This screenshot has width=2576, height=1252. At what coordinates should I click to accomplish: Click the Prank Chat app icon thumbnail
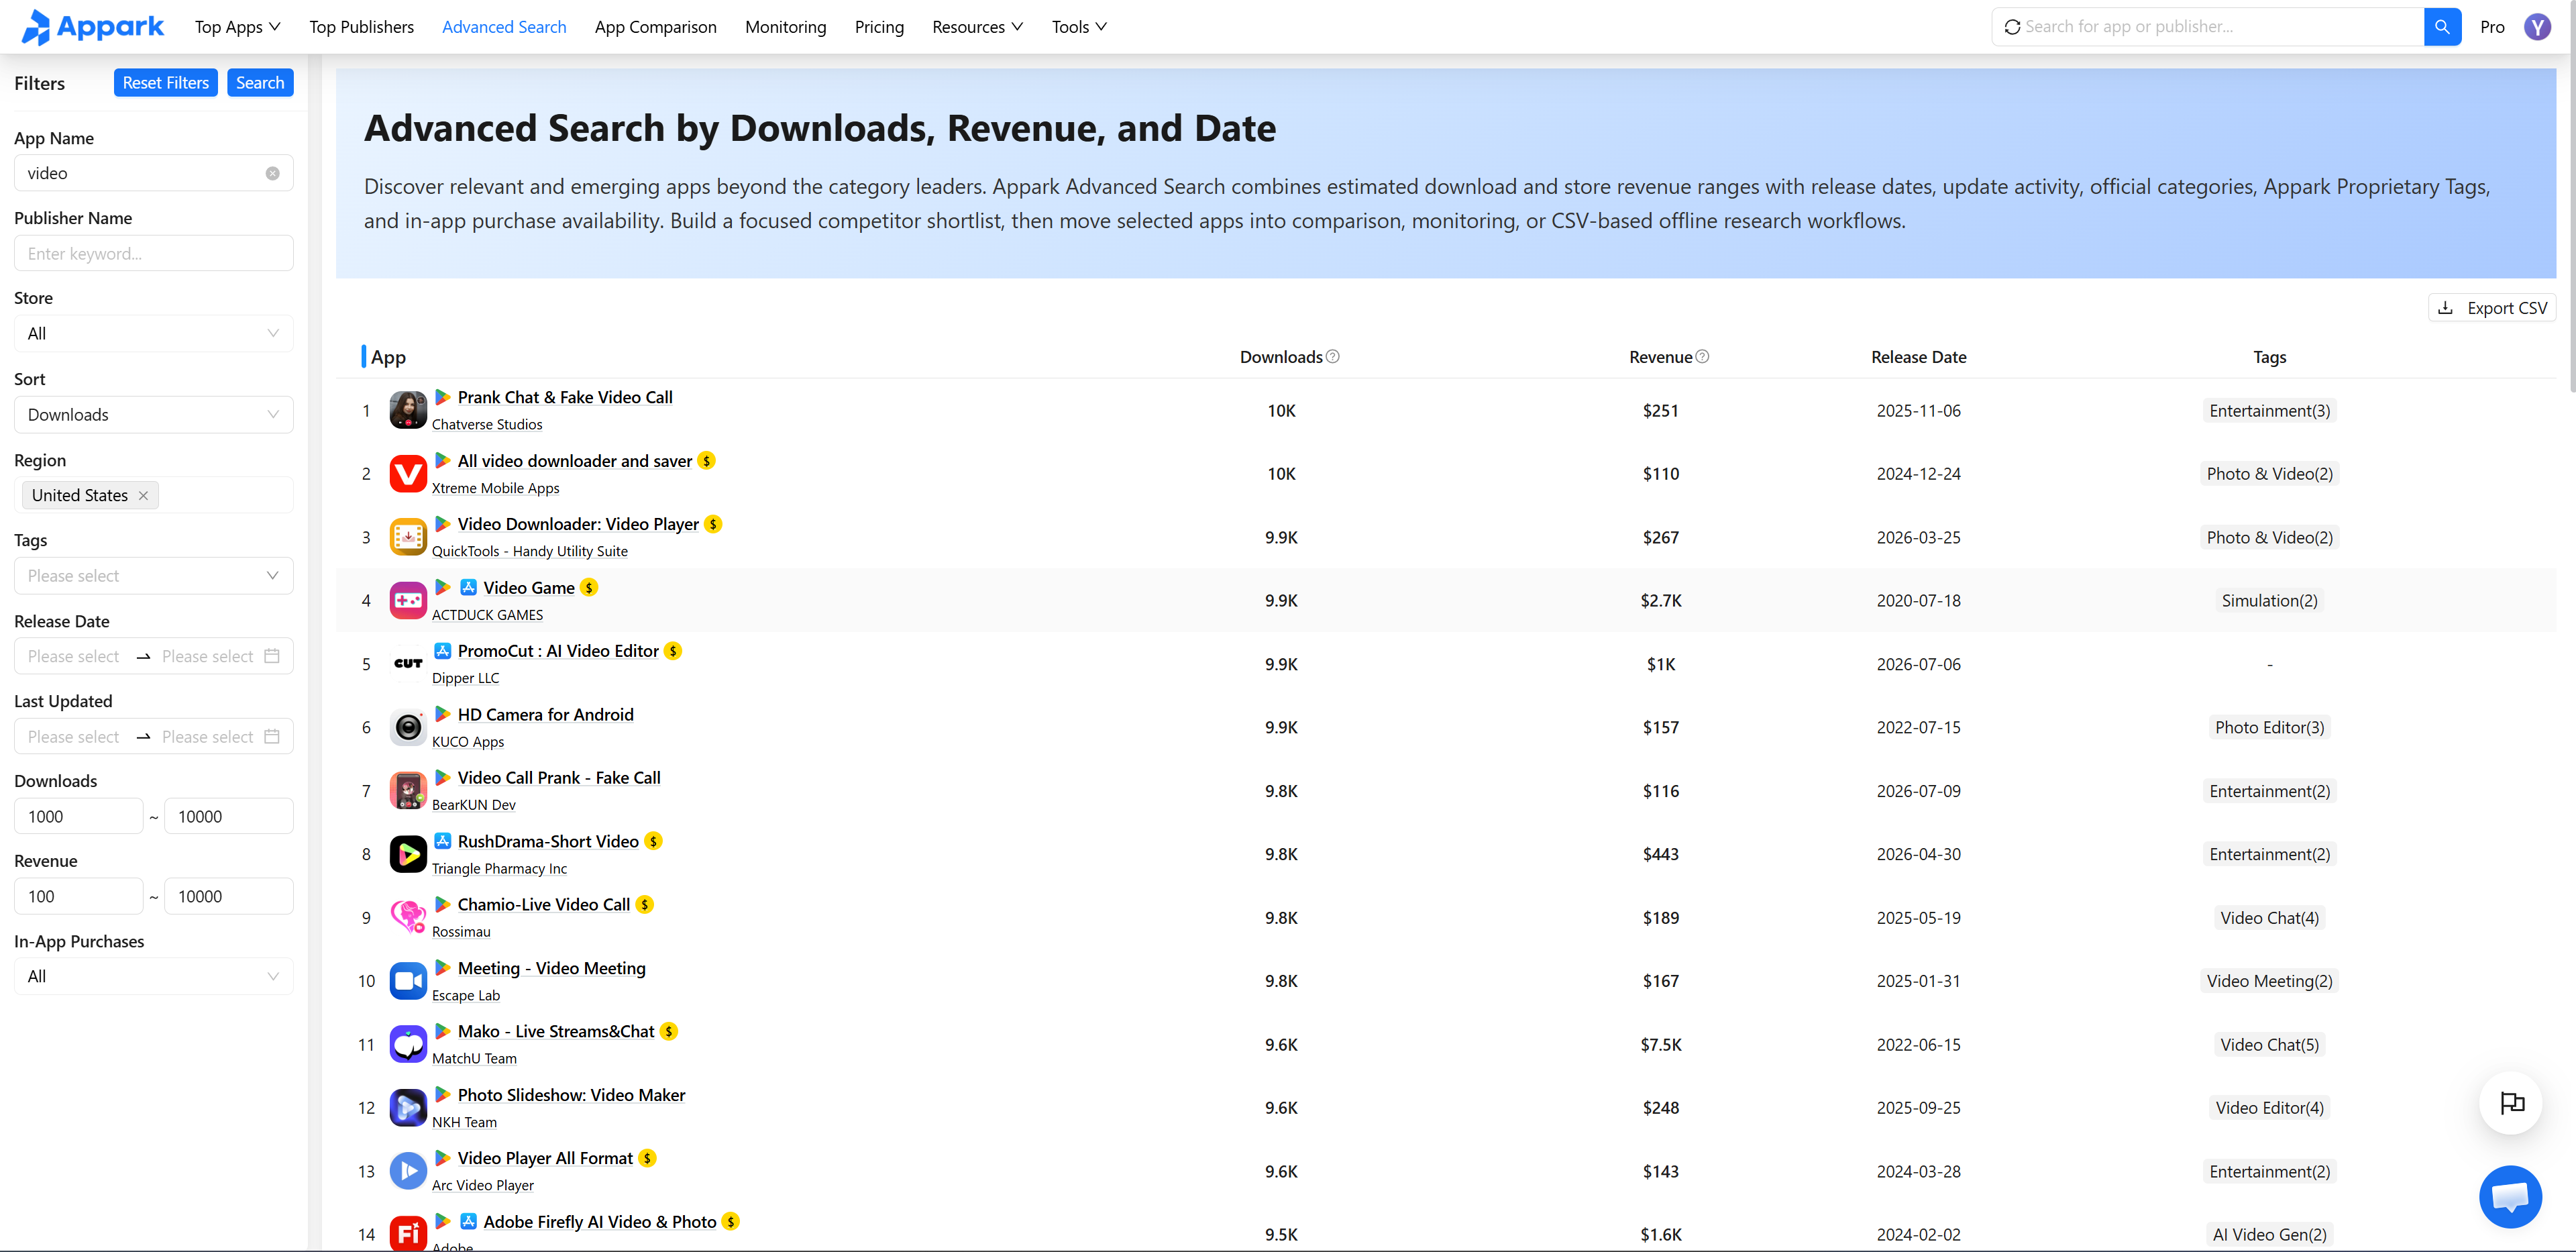tap(408, 411)
